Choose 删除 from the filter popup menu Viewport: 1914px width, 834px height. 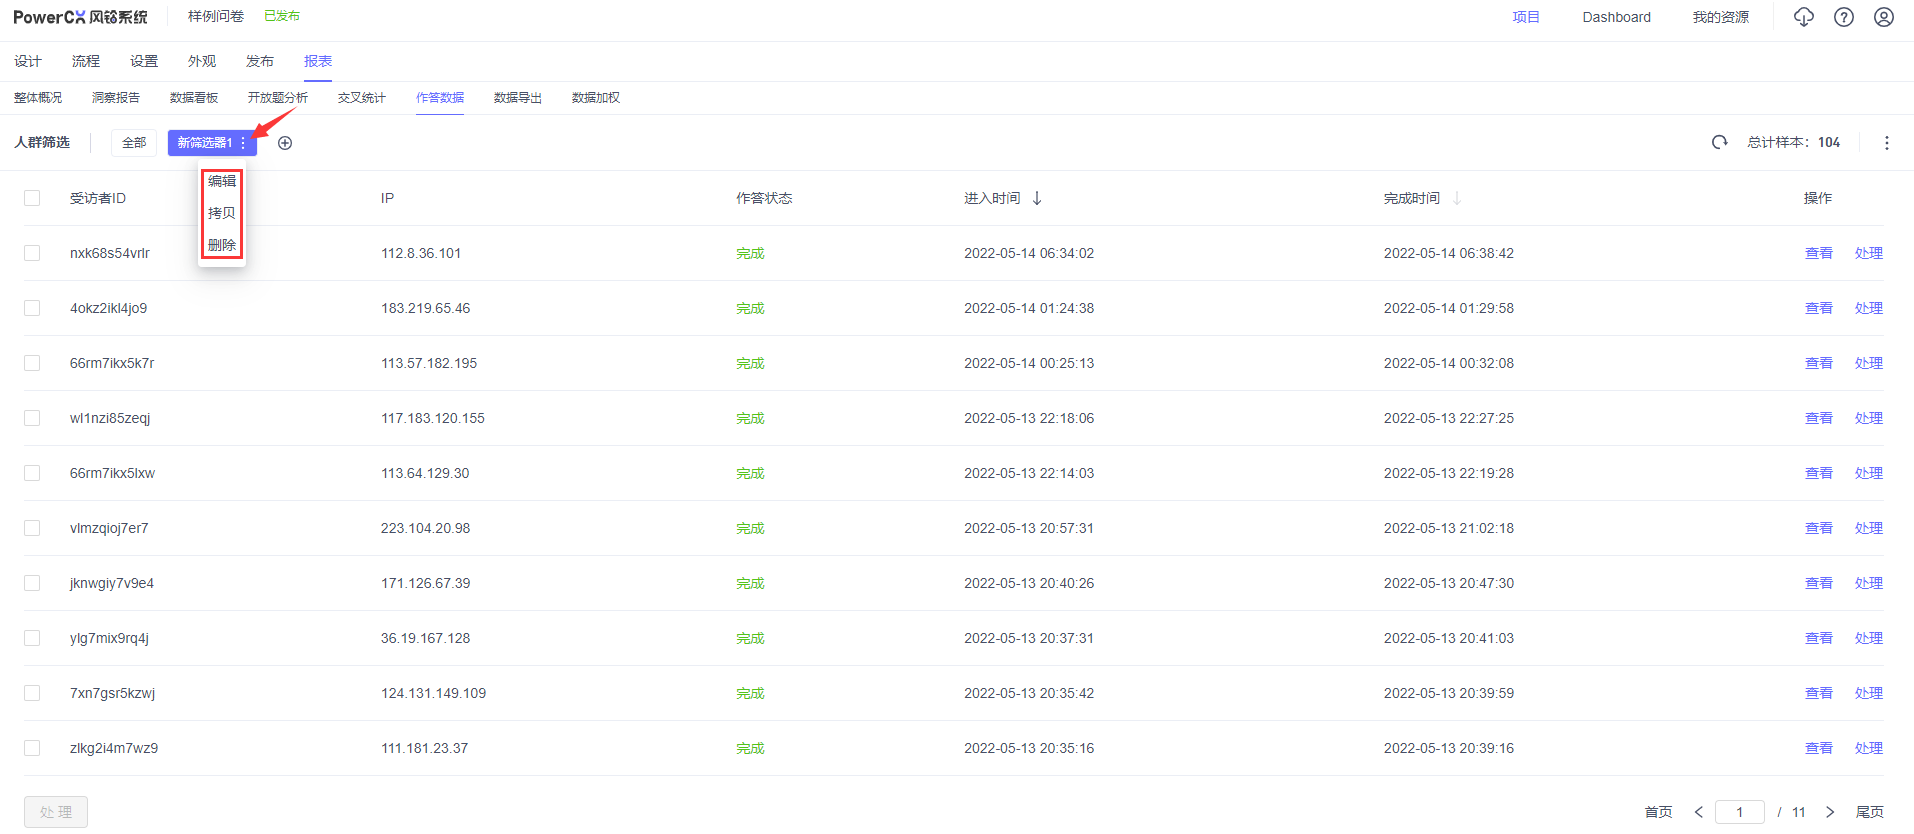click(x=222, y=245)
